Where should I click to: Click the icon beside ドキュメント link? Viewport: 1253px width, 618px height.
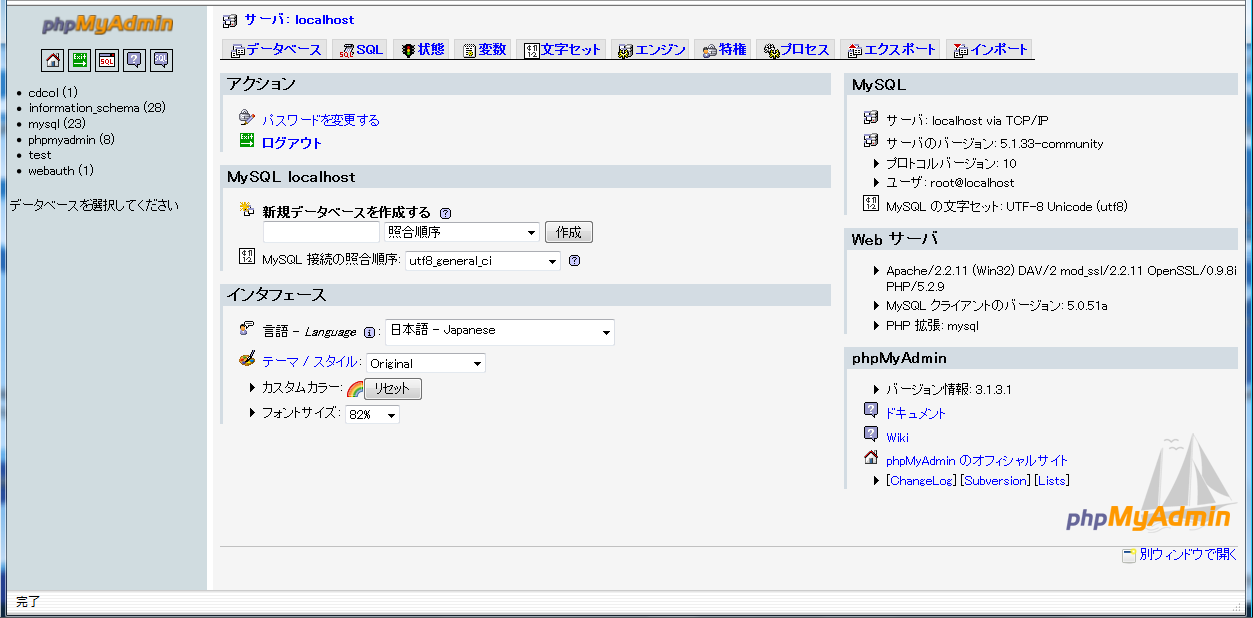tap(871, 411)
